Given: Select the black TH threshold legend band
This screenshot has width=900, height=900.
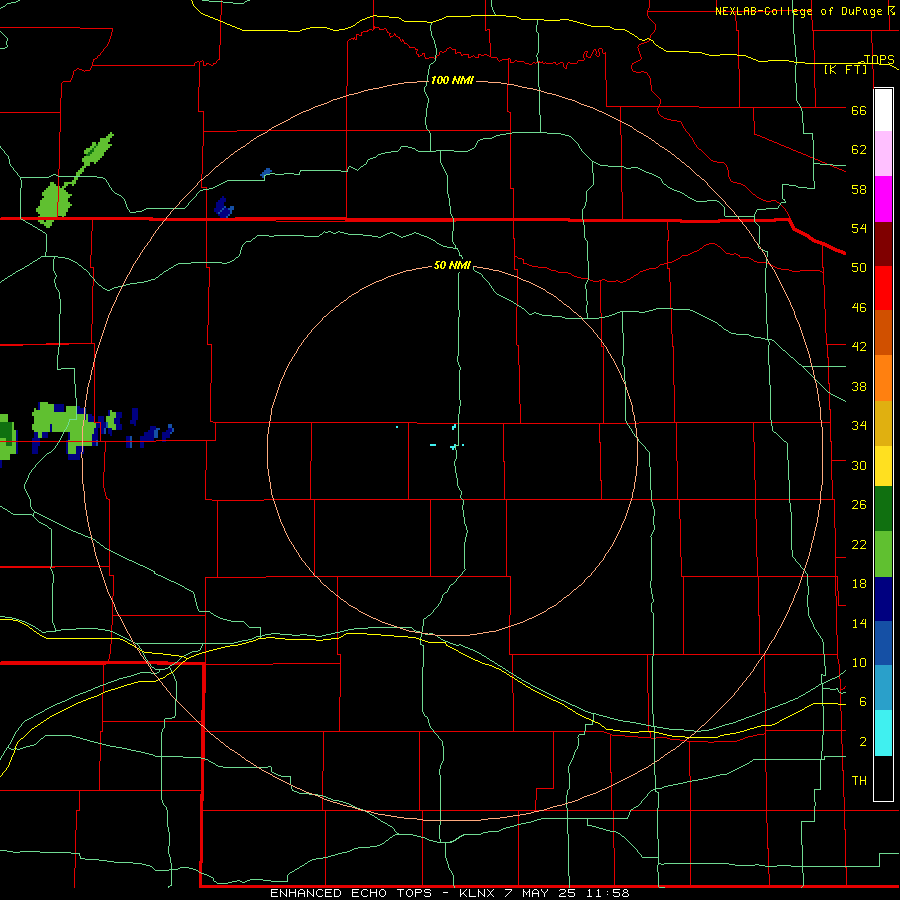Looking at the screenshot, I should [883, 778].
